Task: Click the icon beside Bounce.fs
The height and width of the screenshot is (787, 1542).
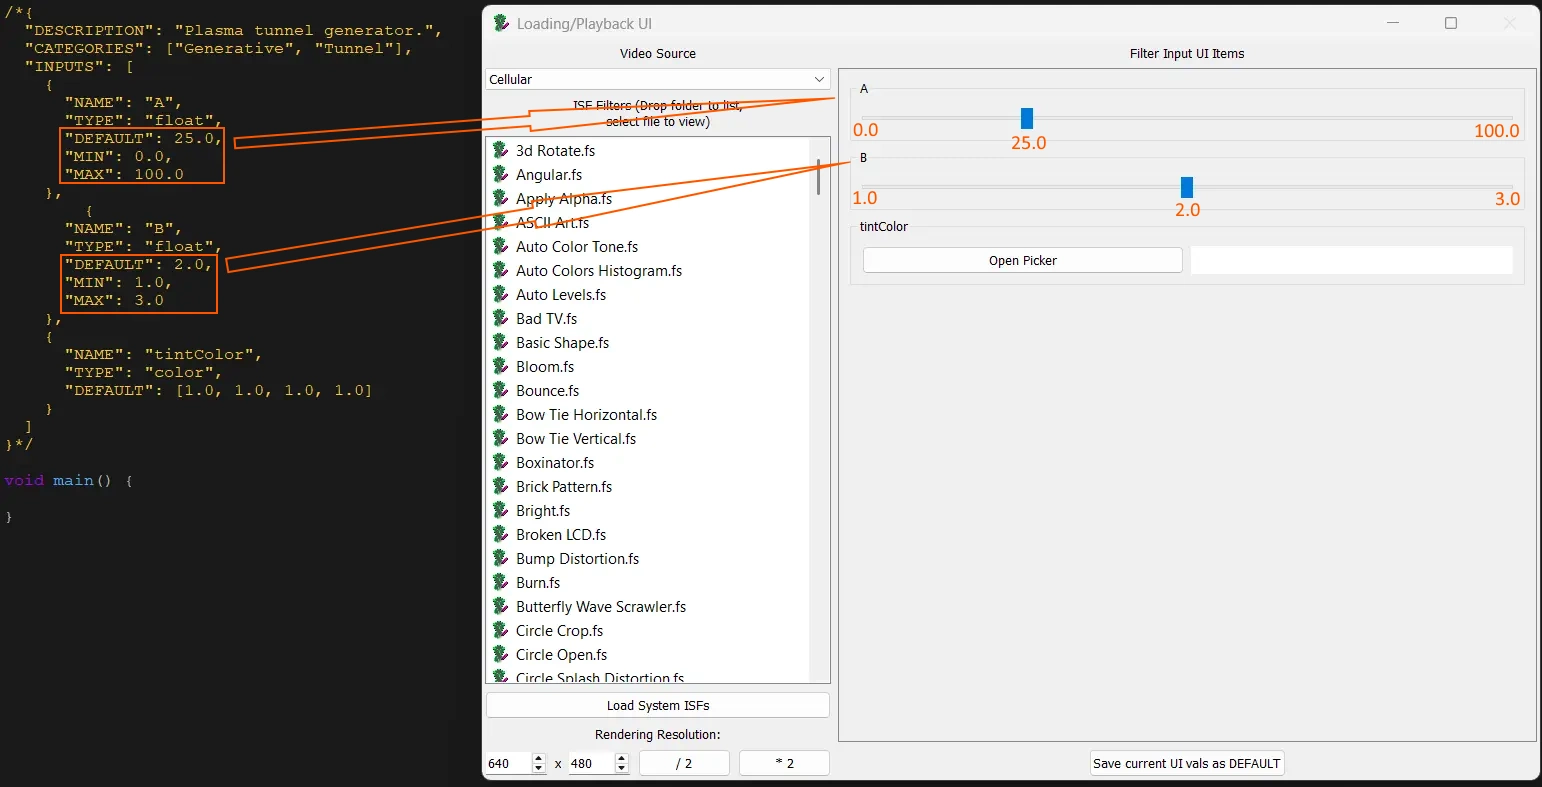Action: pos(501,390)
